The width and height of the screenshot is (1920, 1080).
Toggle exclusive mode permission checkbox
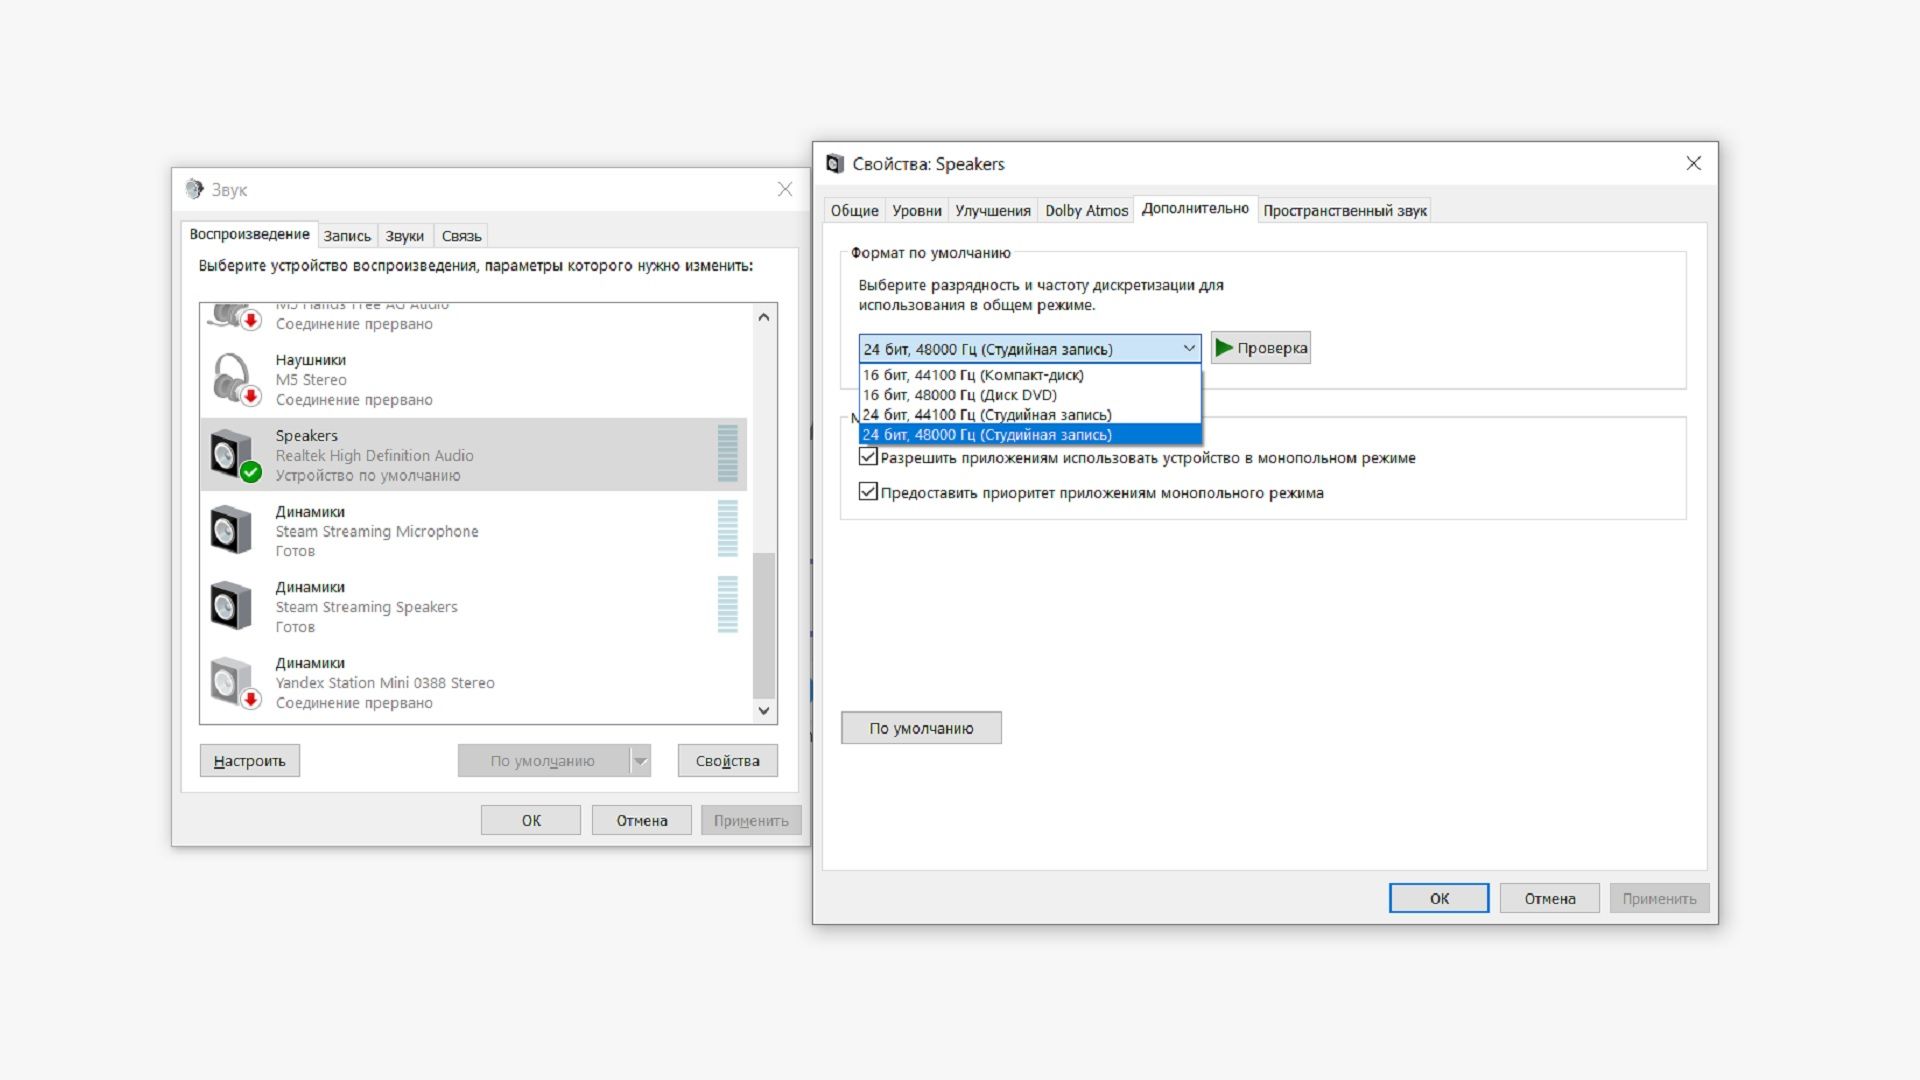[x=868, y=458]
